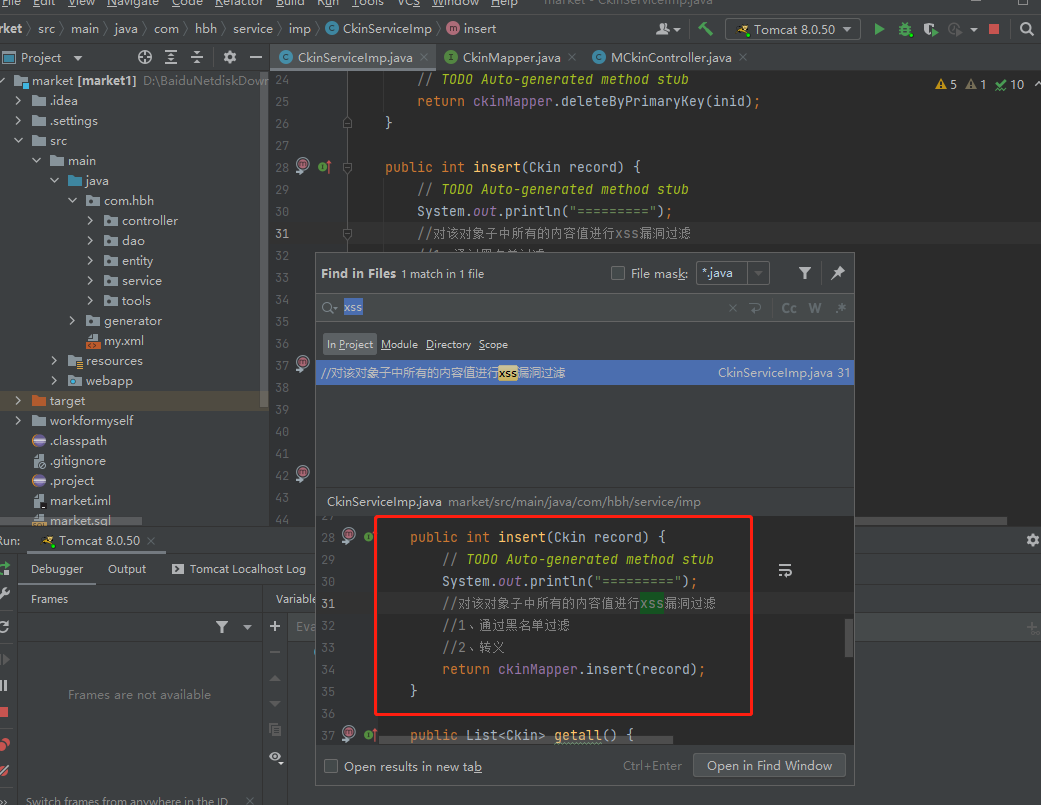The width and height of the screenshot is (1041, 805).
Task: Stop the running Tomcat process
Action: tap(994, 29)
